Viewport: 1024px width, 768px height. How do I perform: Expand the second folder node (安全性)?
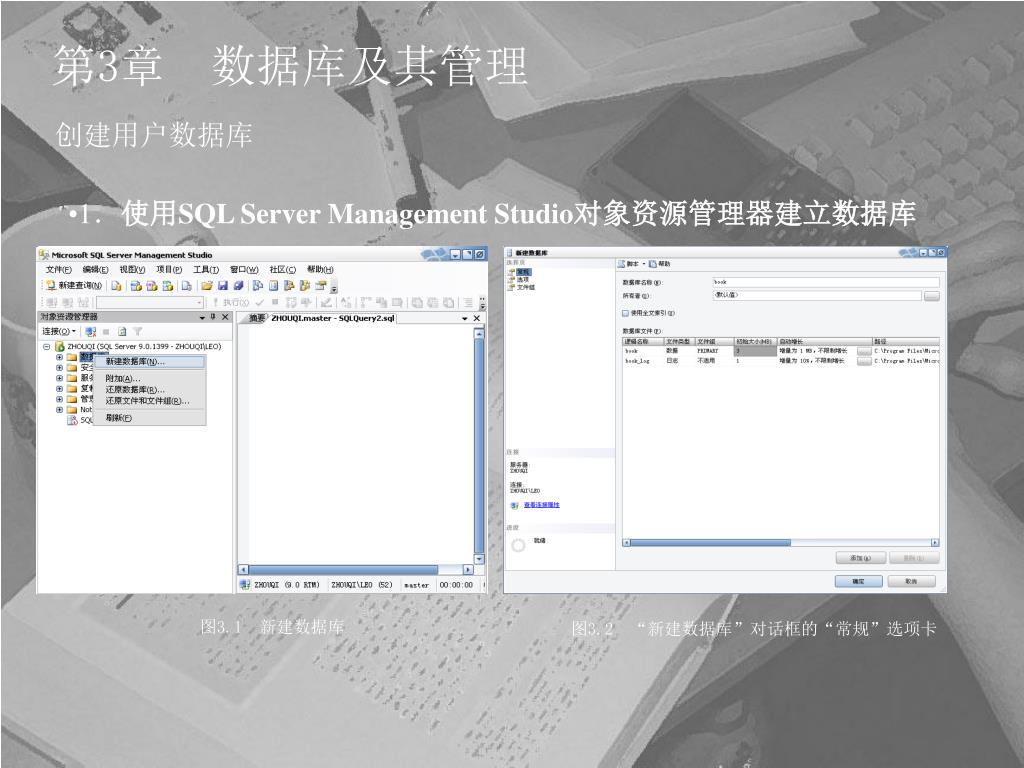click(59, 368)
